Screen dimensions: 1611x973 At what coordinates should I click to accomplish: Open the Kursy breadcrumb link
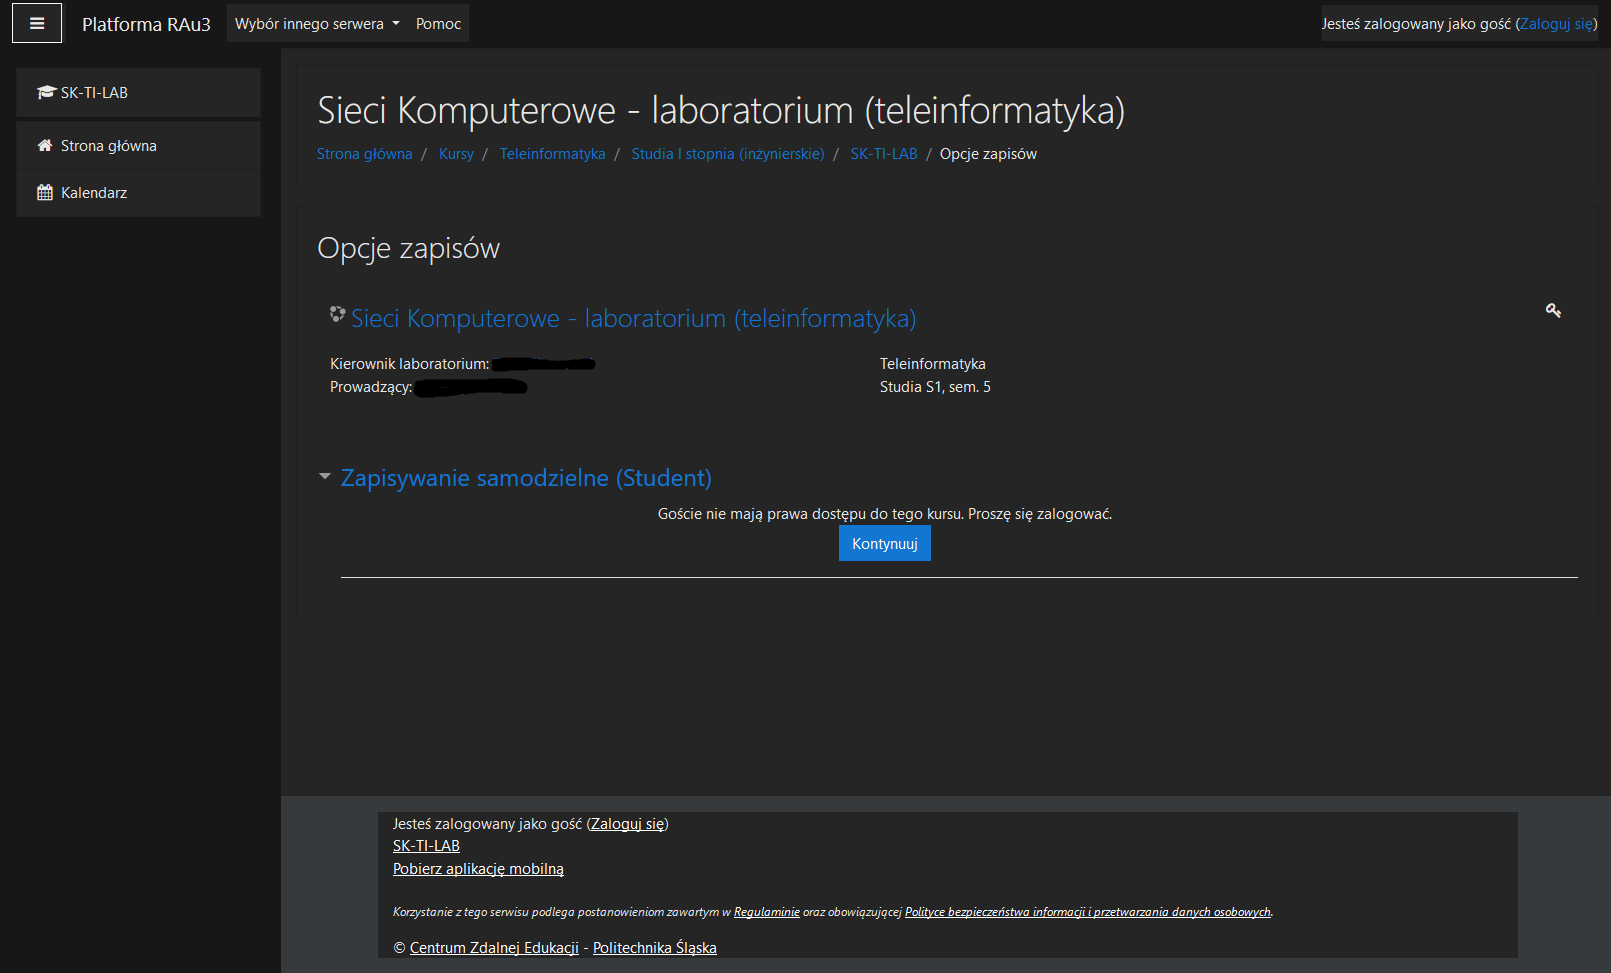click(456, 153)
